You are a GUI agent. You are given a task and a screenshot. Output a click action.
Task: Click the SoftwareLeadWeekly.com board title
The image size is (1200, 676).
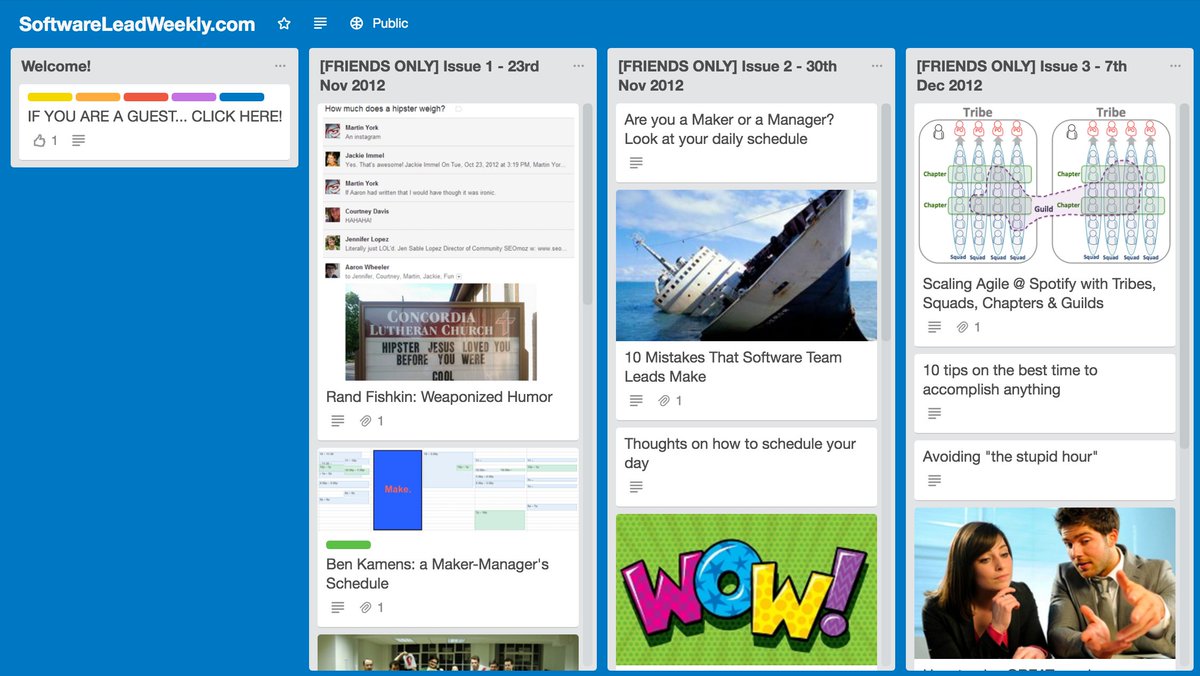pyautogui.click(x=137, y=23)
